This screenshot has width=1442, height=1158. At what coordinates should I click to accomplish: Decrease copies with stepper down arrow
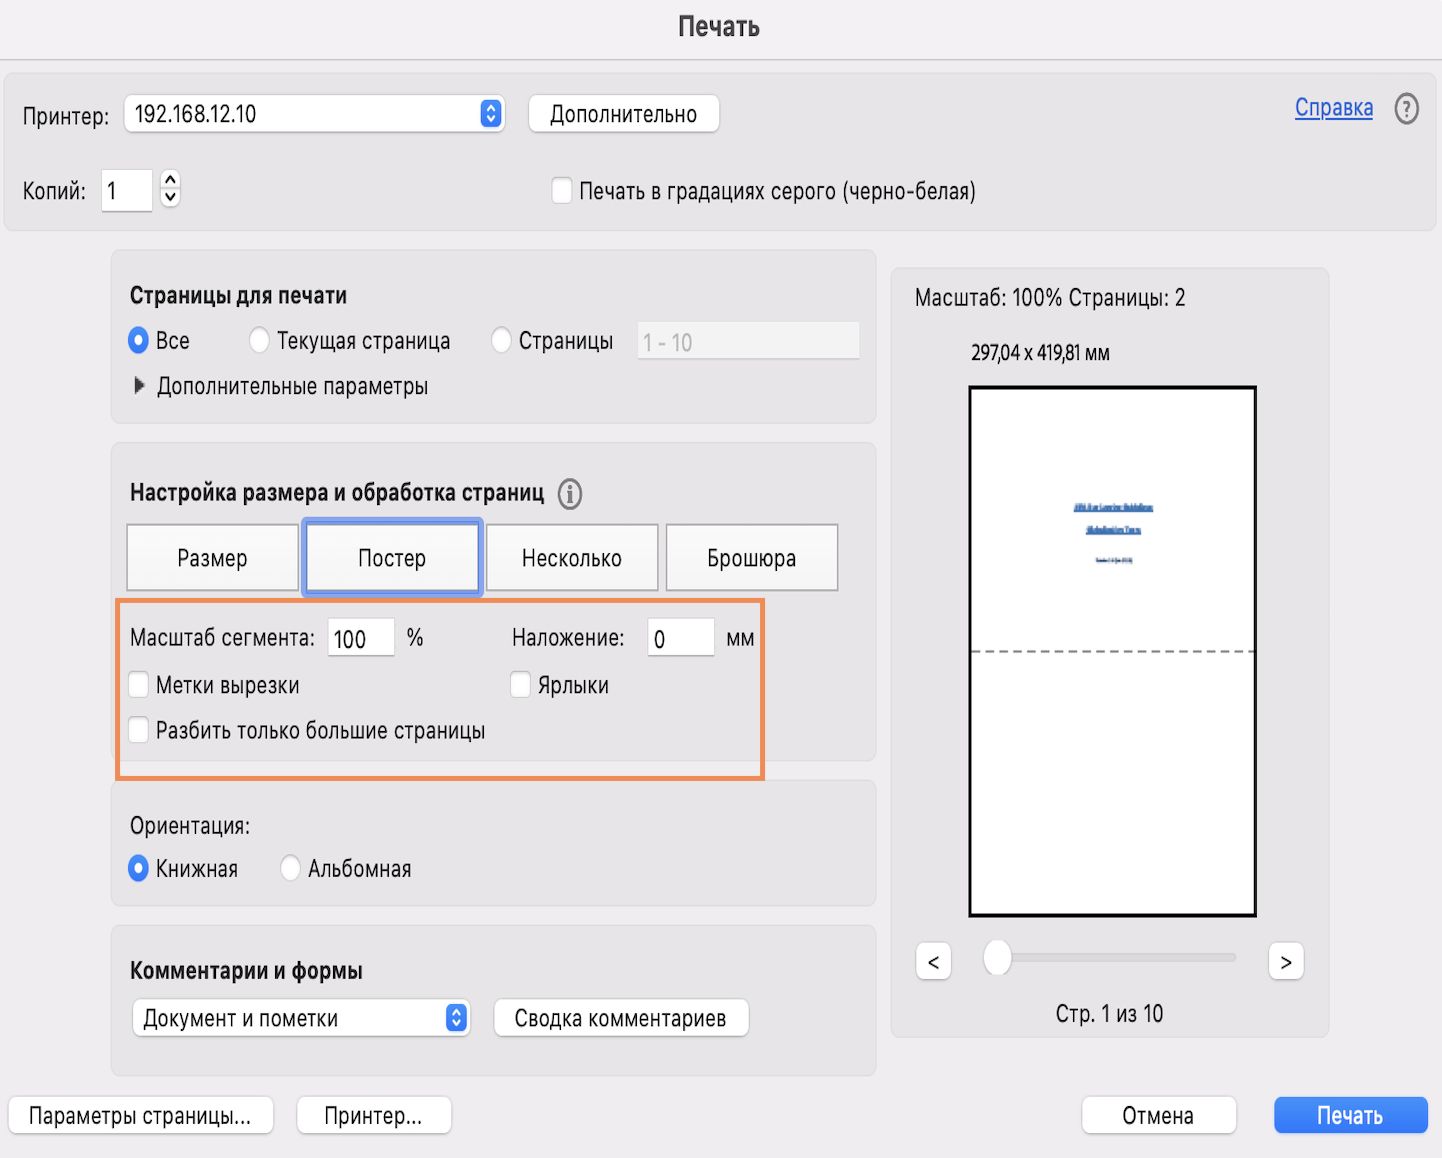point(170,197)
